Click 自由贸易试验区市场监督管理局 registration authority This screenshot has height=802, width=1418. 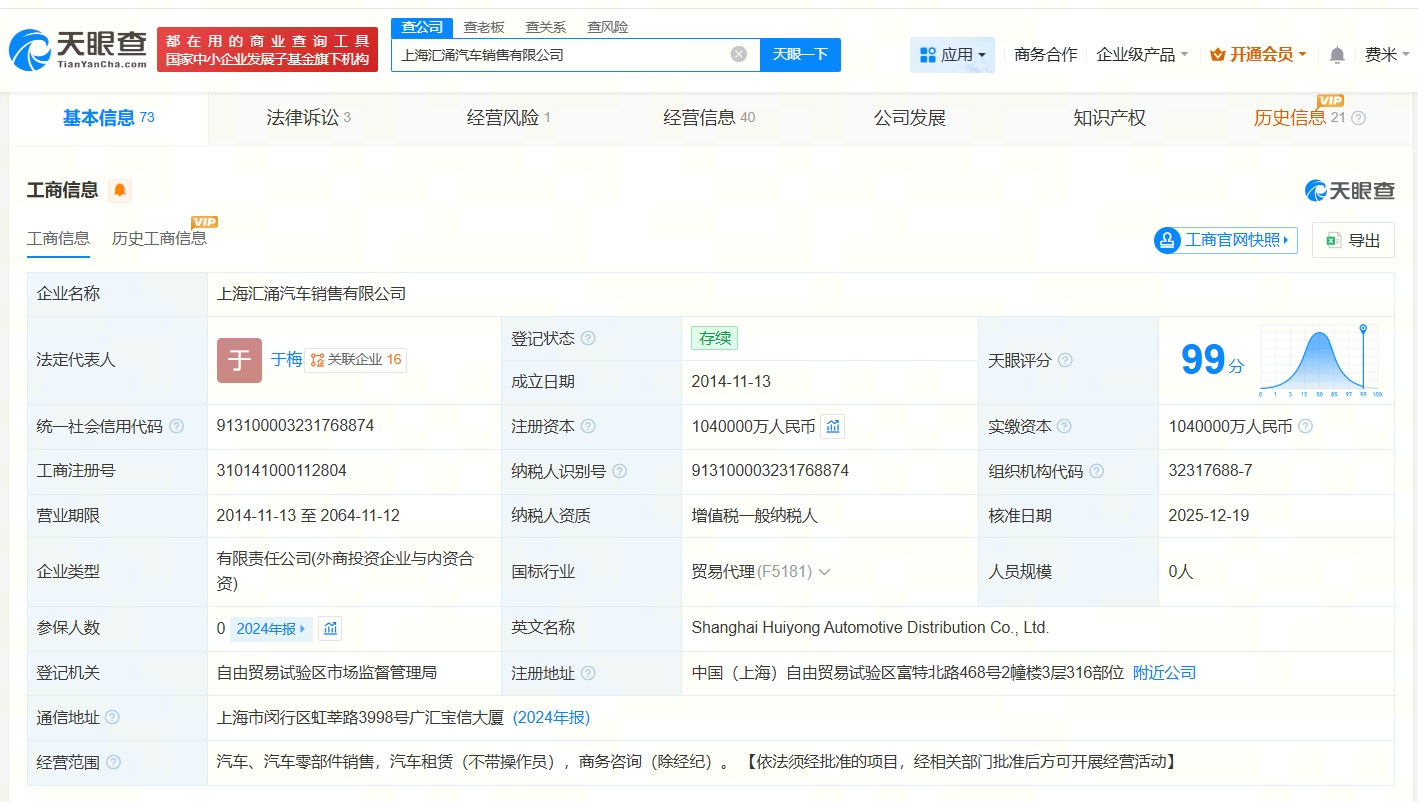pos(327,673)
